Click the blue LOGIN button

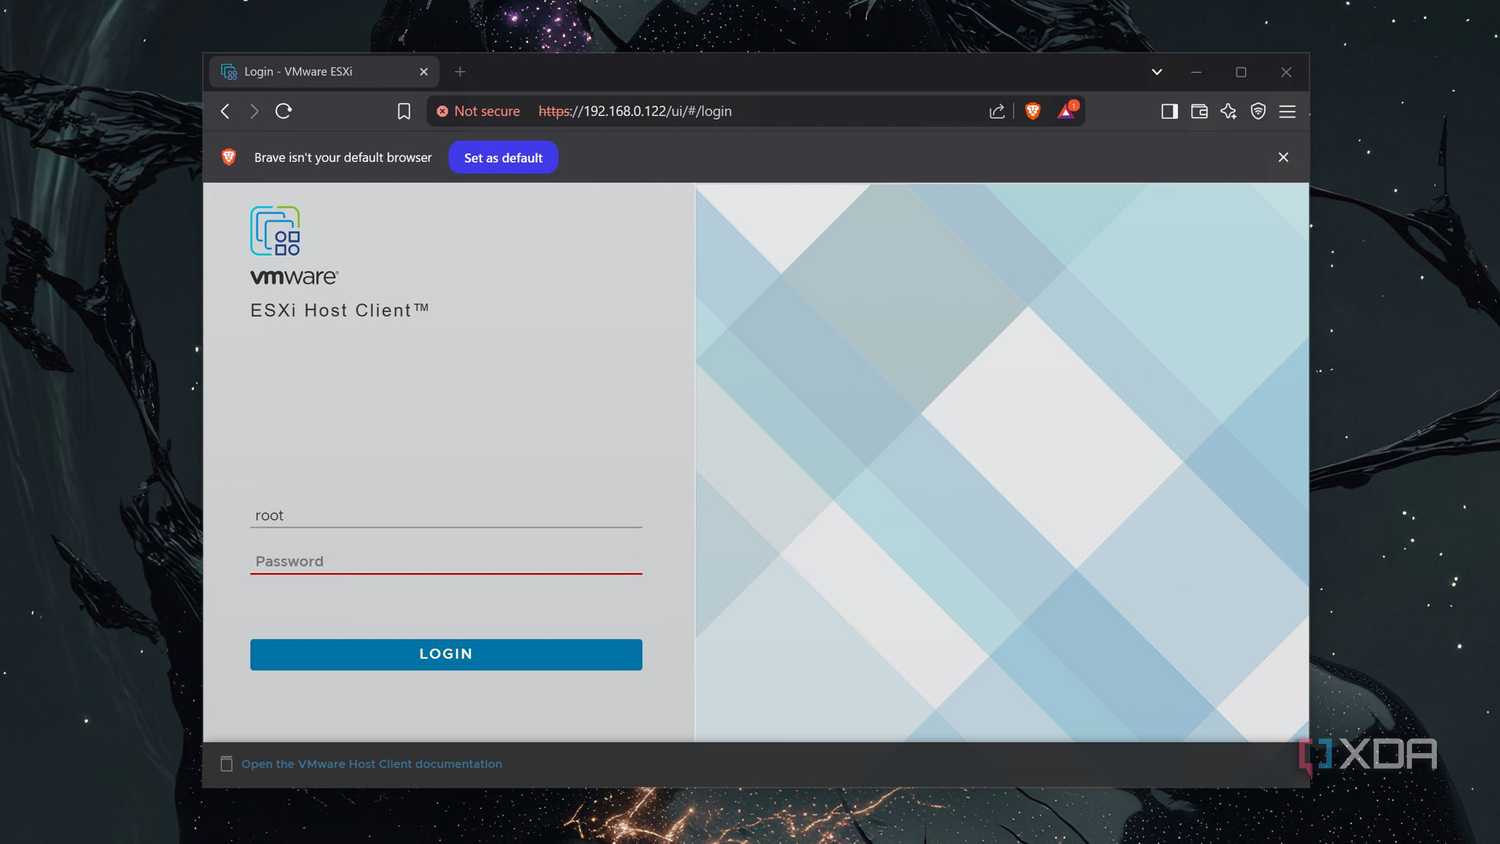coord(446,654)
